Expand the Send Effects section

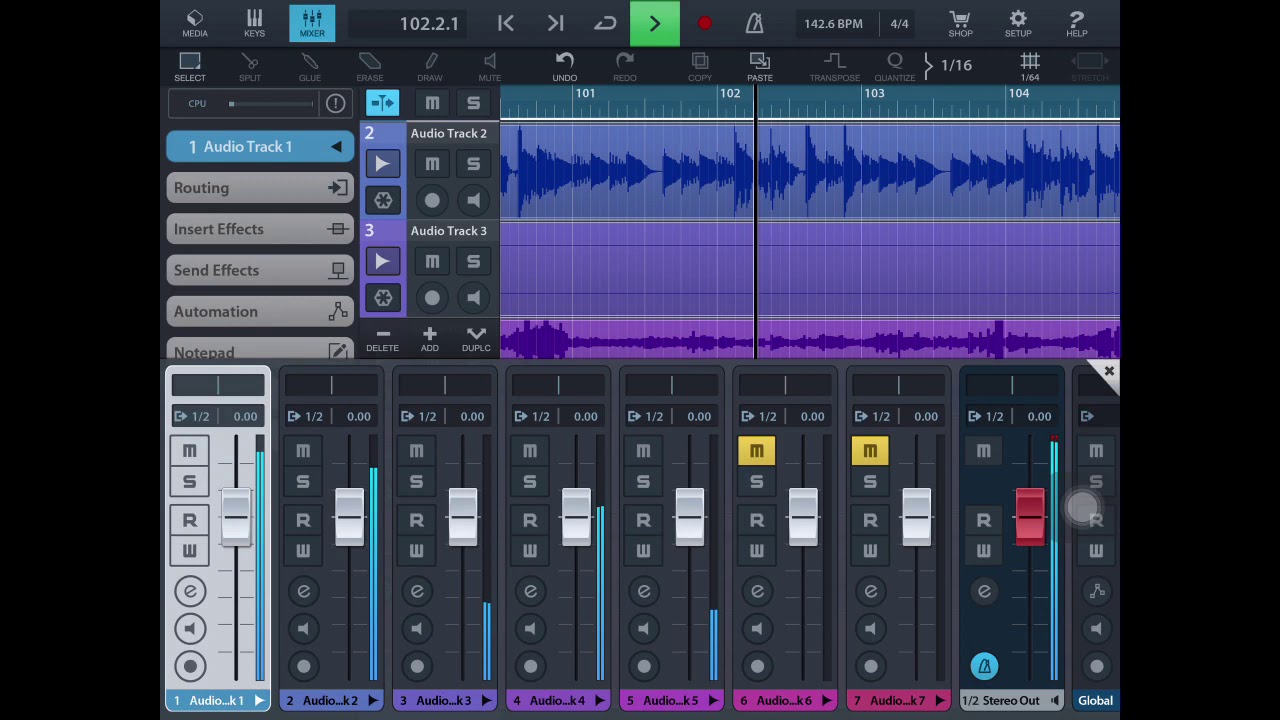pyautogui.click(x=260, y=270)
